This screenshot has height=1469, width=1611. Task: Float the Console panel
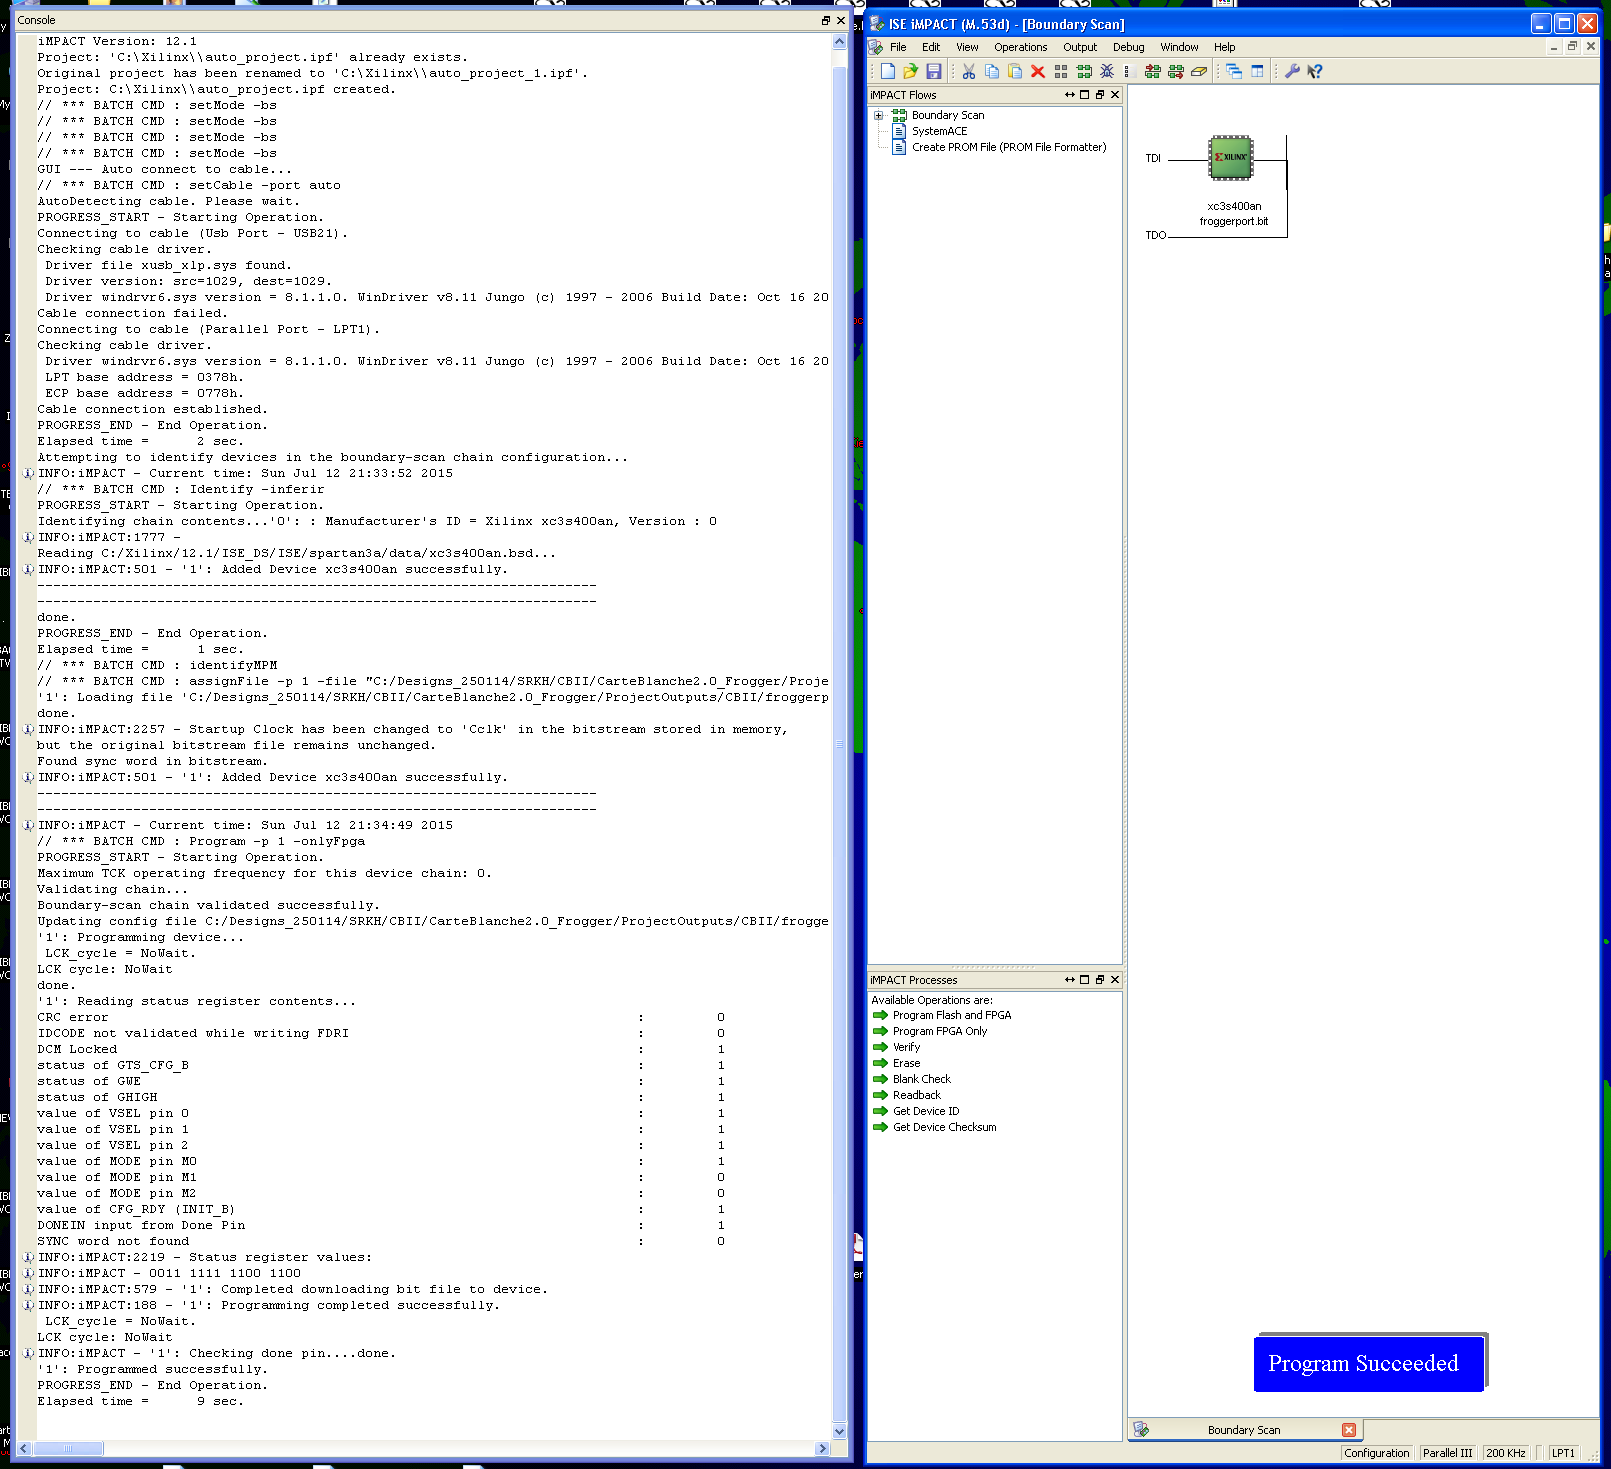[826, 20]
